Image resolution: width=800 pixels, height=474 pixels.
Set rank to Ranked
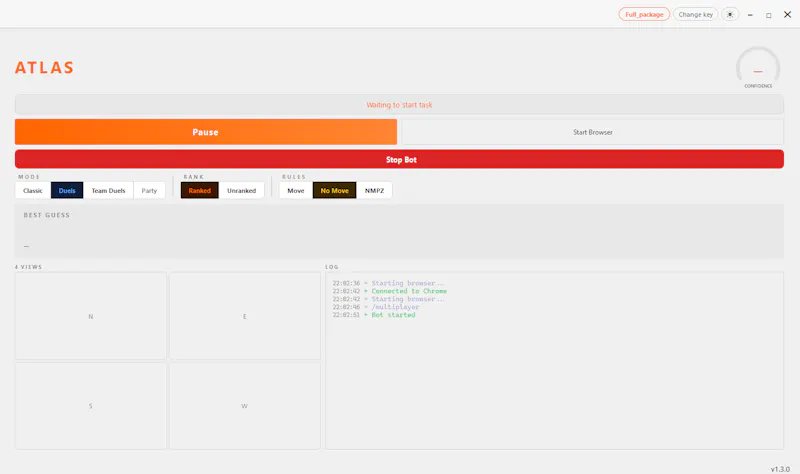tap(199, 190)
